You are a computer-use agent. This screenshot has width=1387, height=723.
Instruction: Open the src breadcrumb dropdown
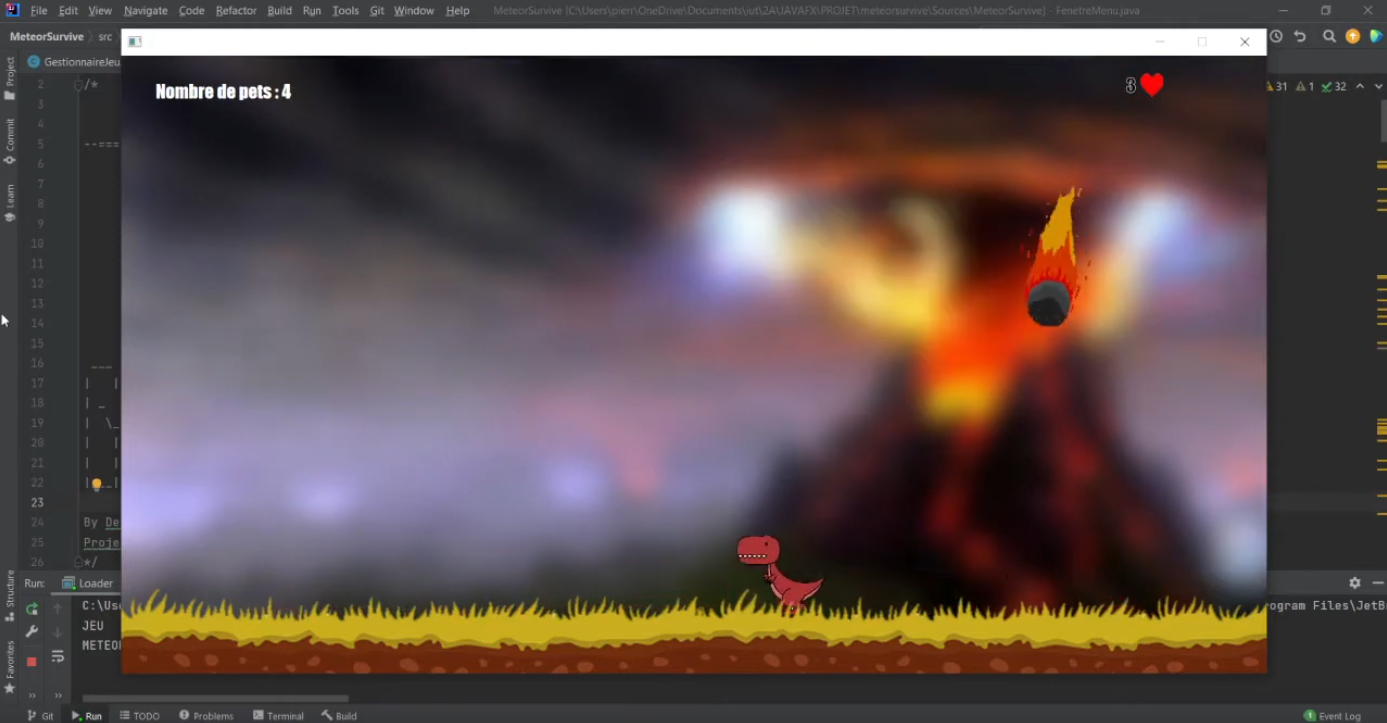click(x=104, y=36)
